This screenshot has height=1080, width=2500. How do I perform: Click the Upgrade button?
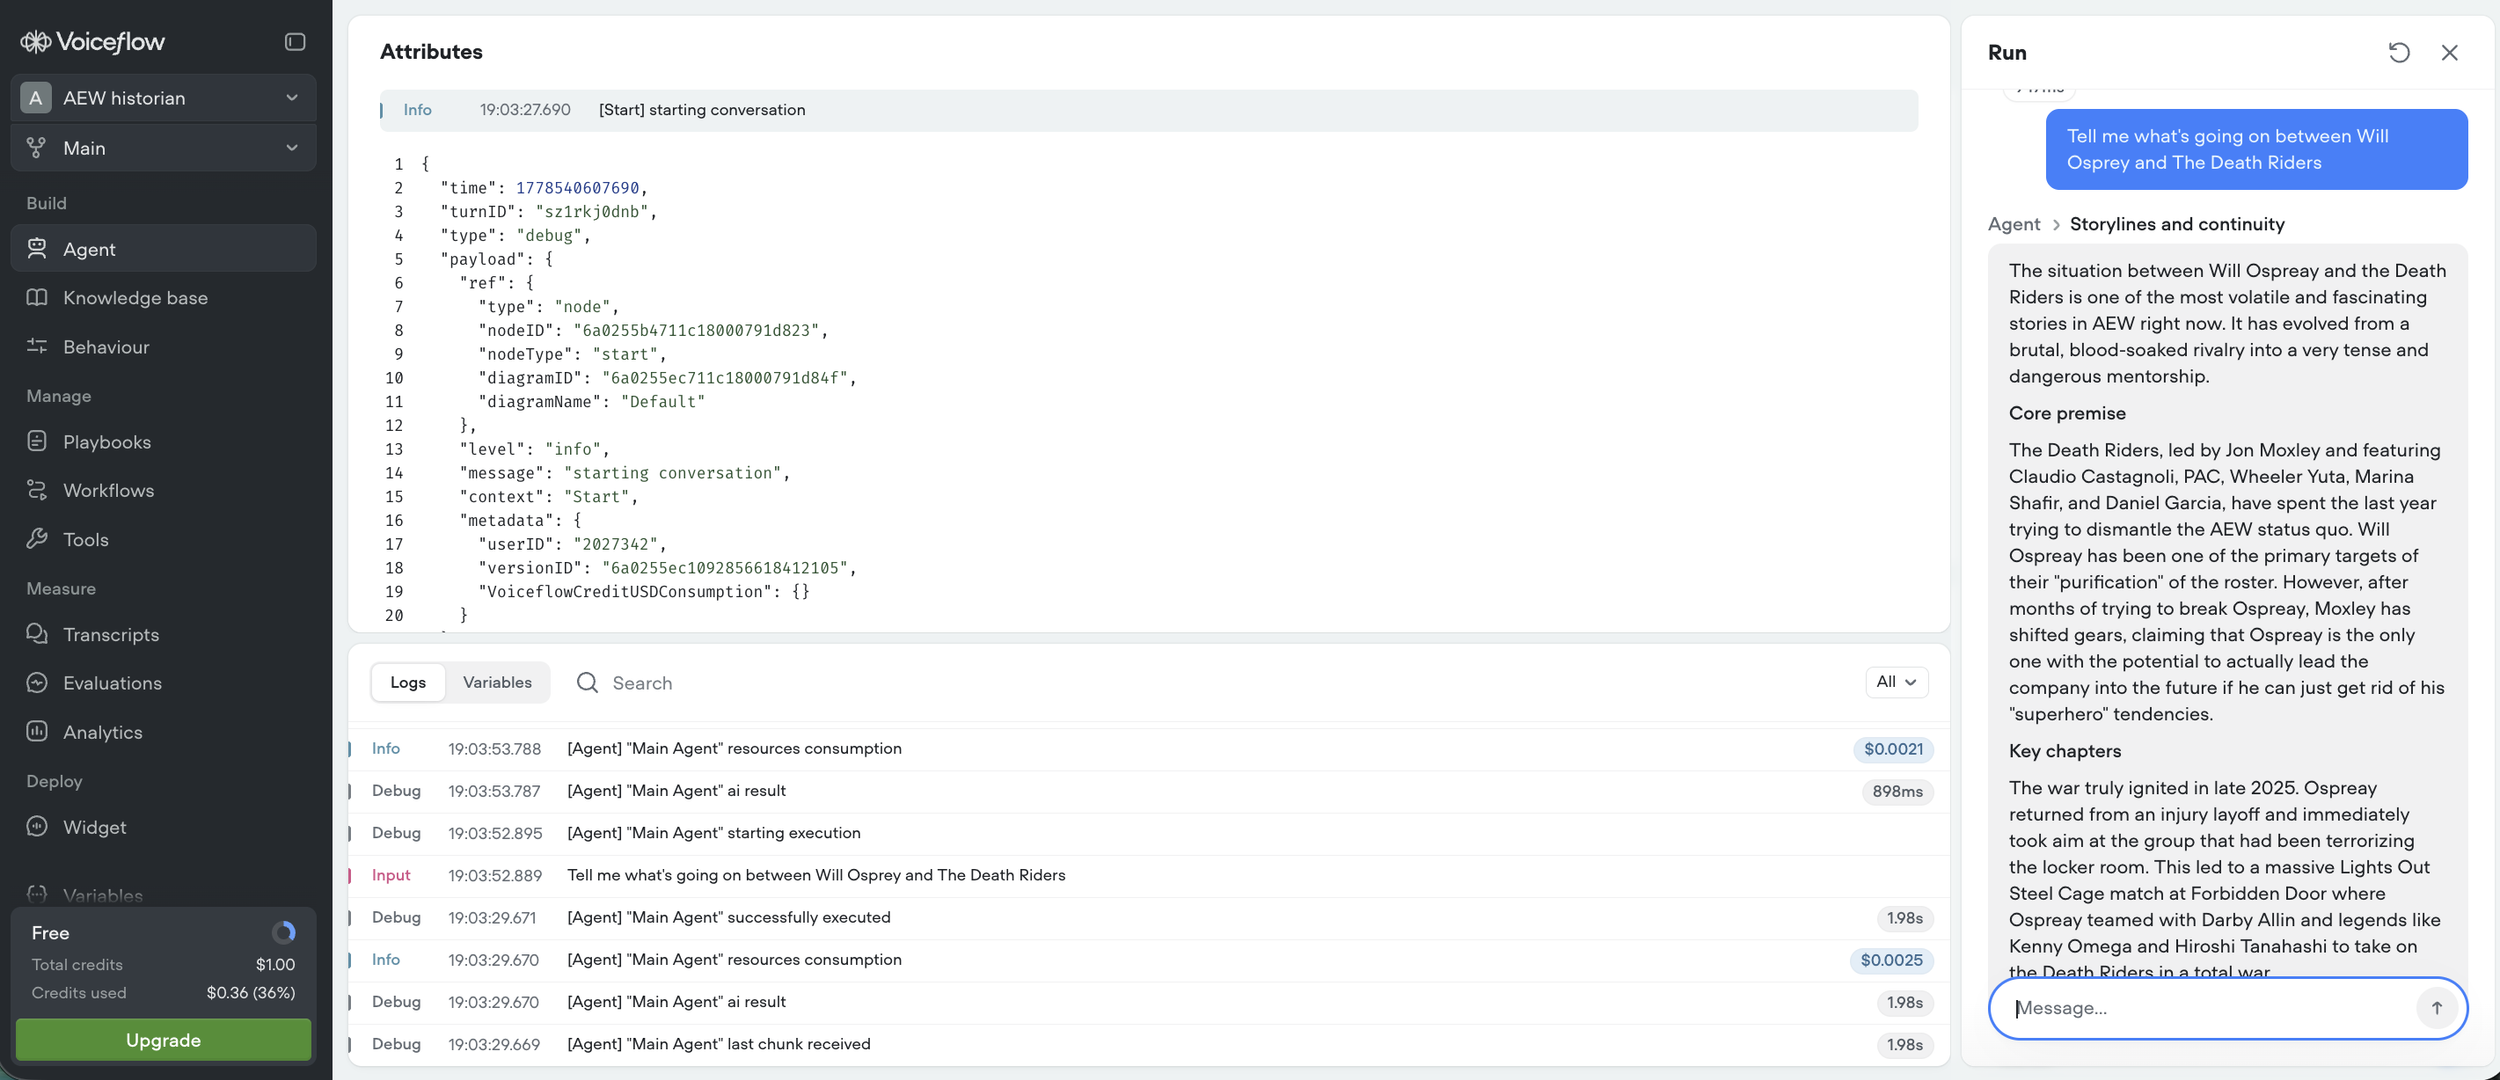click(164, 1040)
